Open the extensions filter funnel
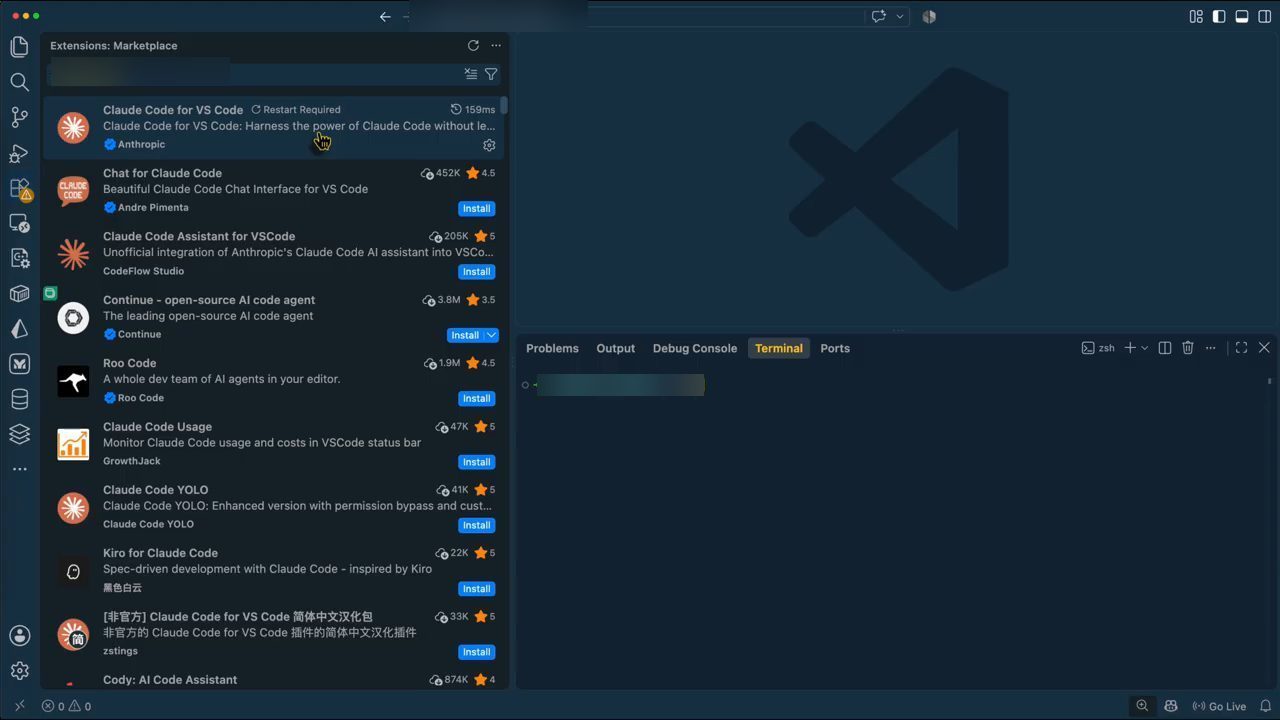This screenshot has width=1280, height=720. click(x=491, y=74)
